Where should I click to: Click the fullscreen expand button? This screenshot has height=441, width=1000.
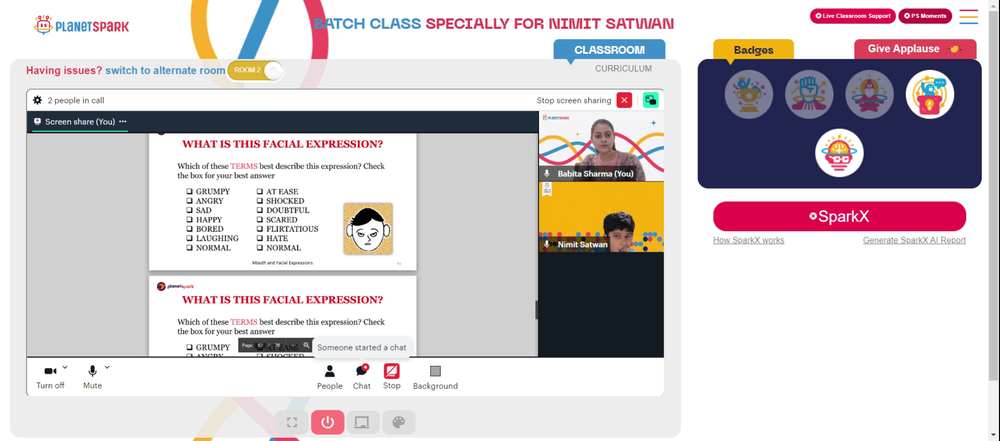point(292,422)
